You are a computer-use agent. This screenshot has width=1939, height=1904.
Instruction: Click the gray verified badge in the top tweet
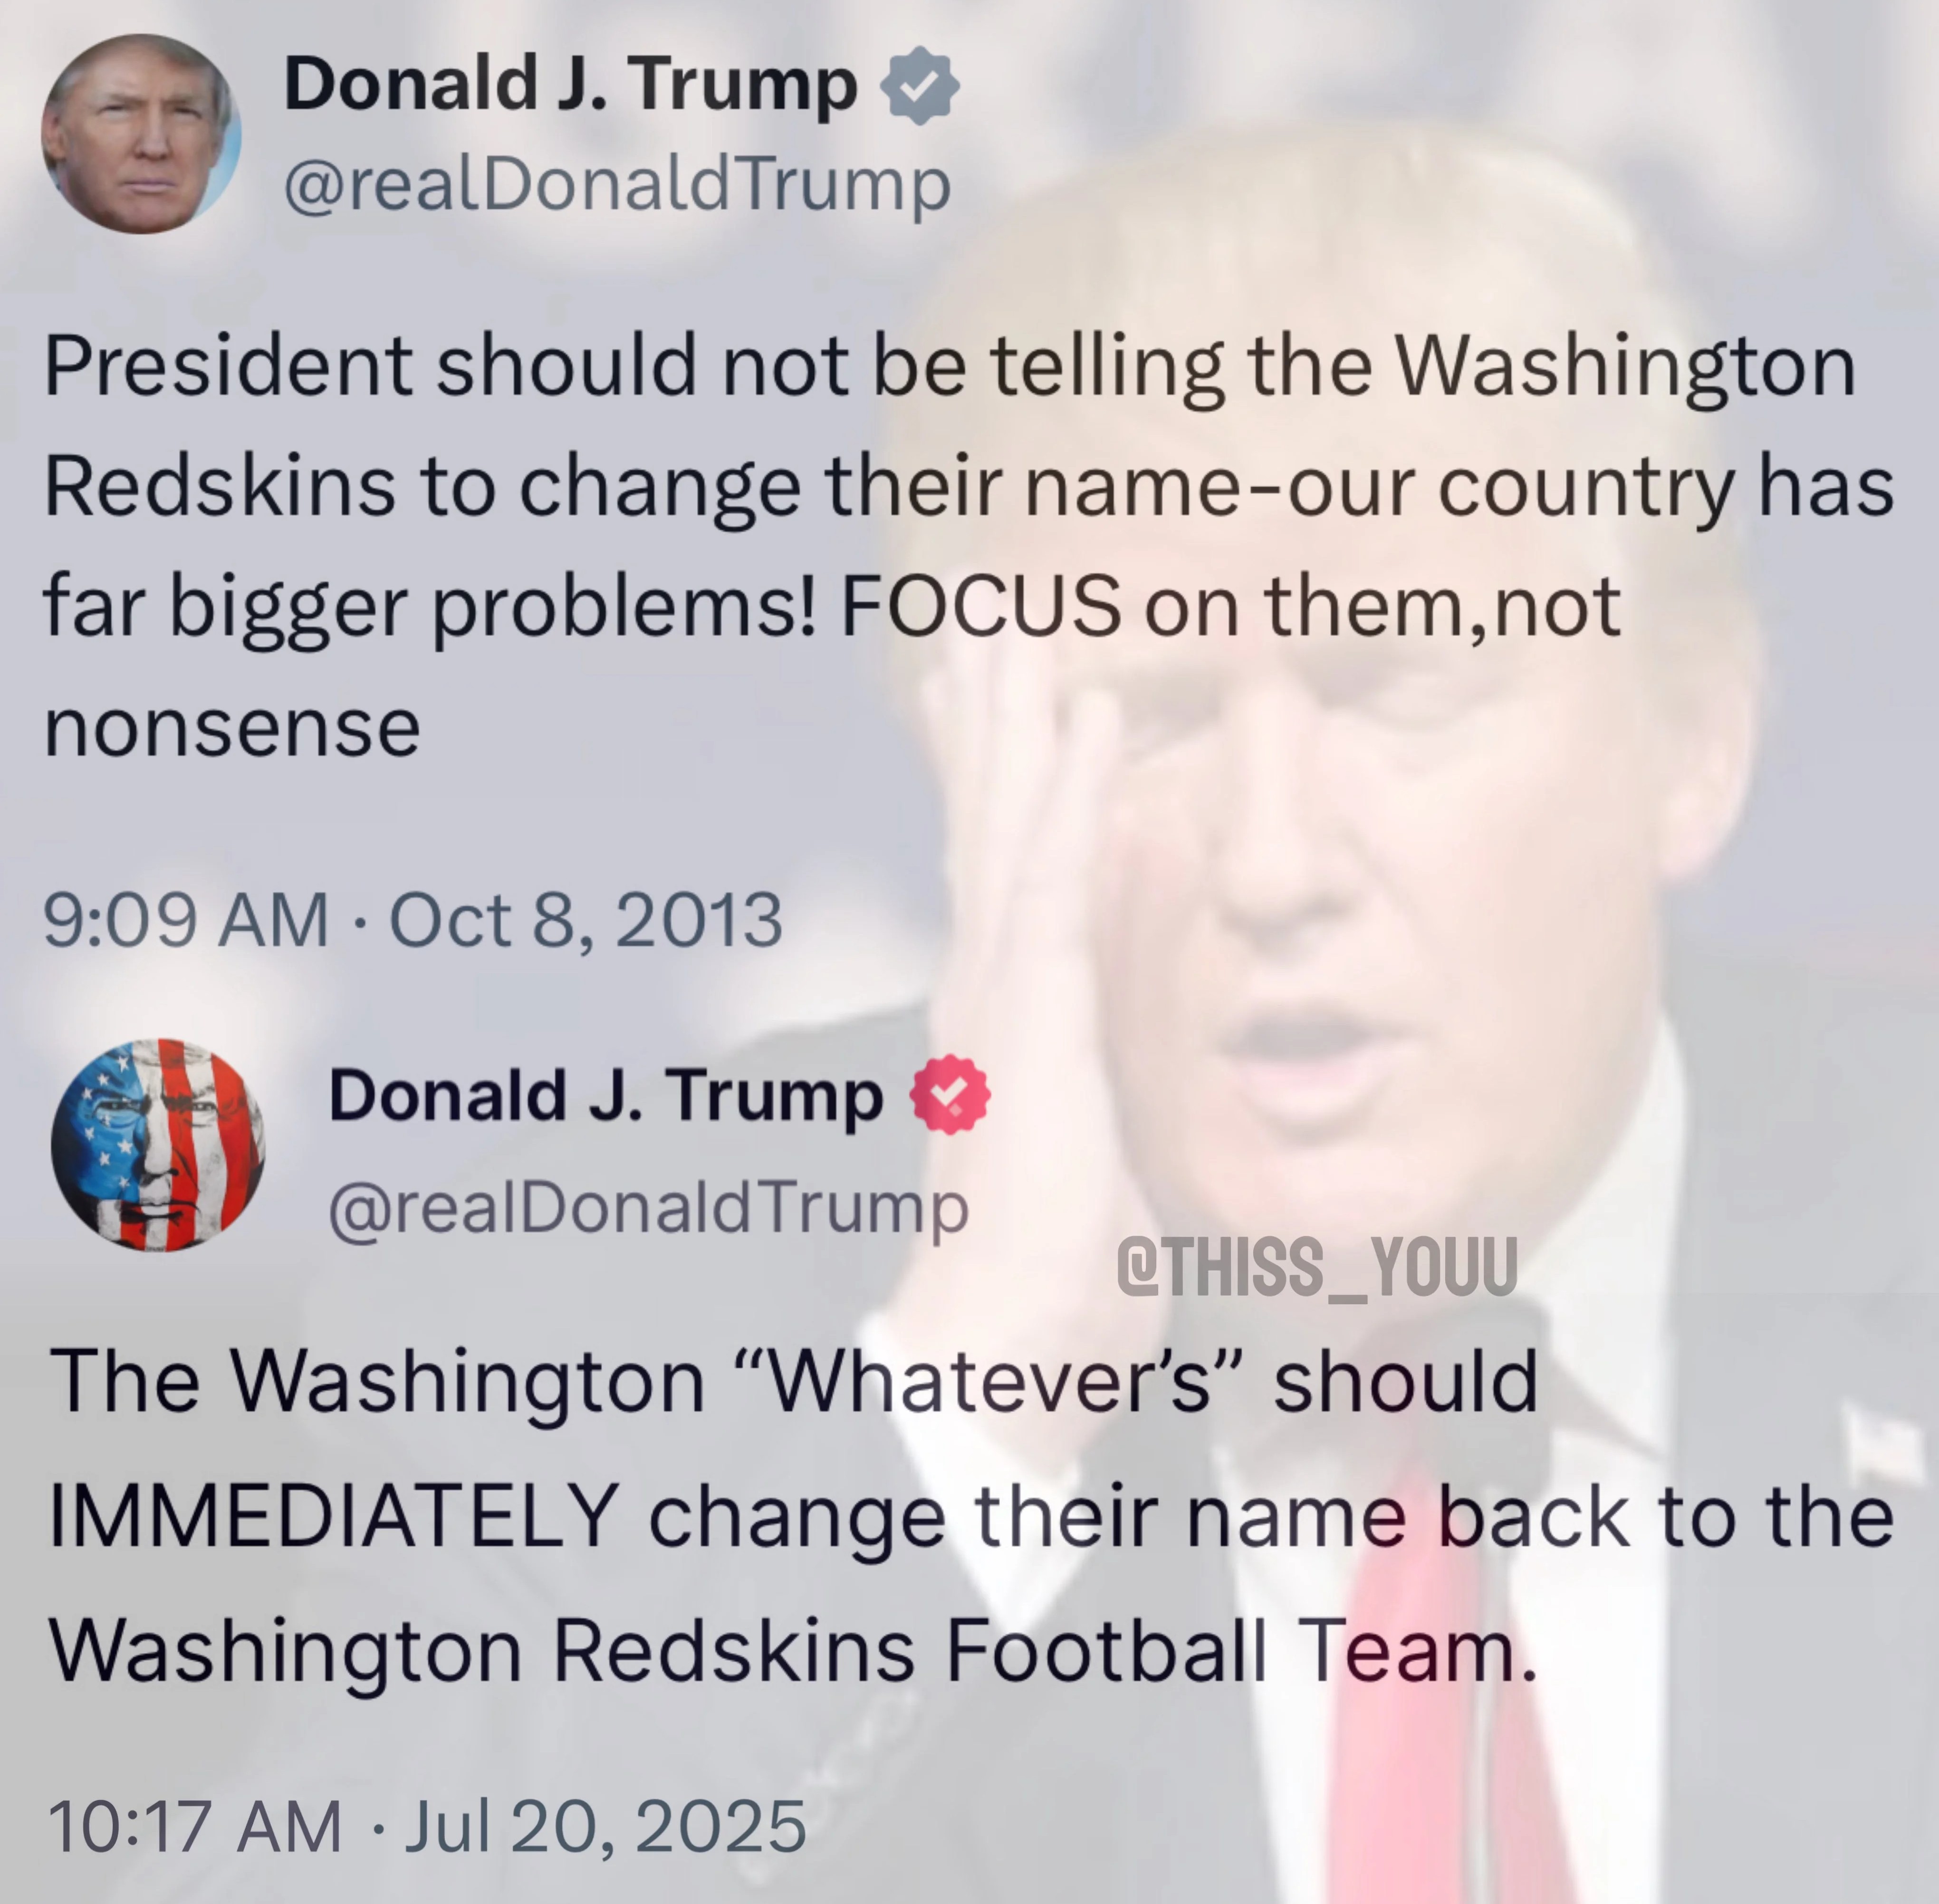point(919,86)
